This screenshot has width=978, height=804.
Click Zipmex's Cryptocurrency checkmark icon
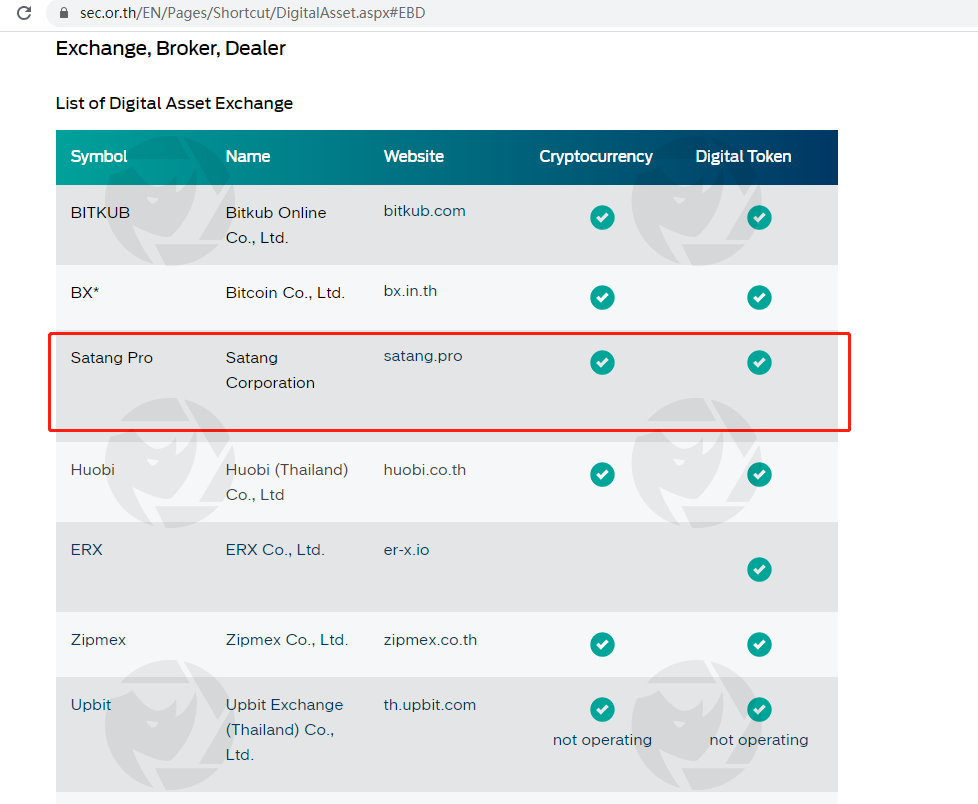(602, 644)
